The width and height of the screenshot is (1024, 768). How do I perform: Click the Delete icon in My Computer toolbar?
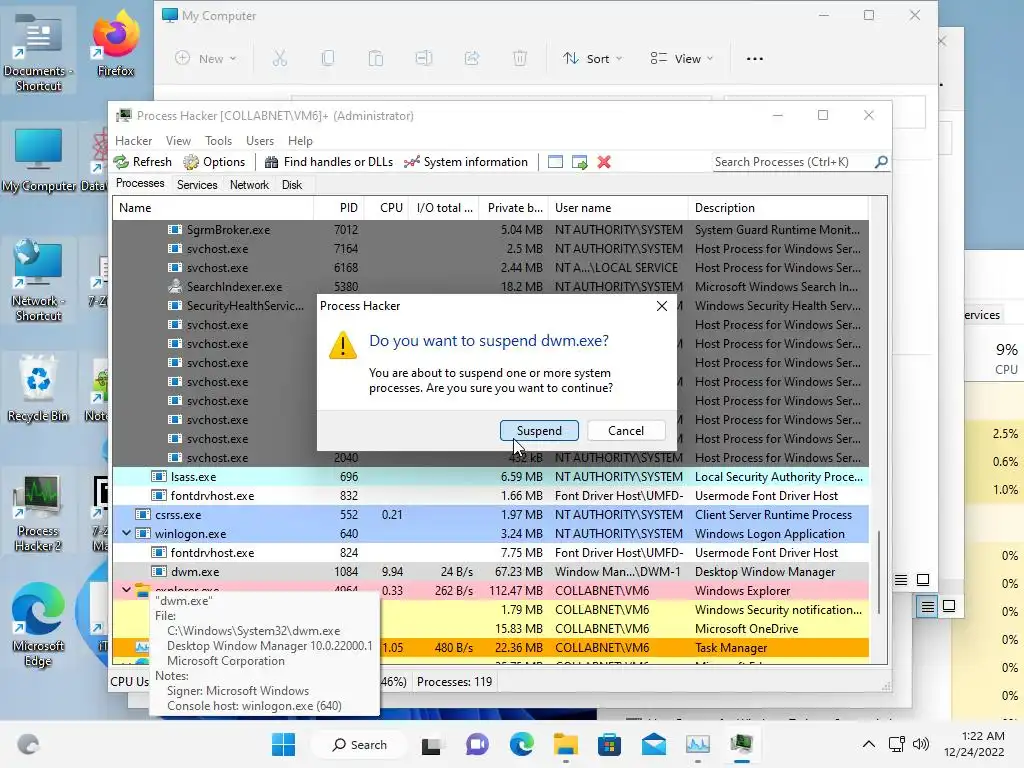520,59
